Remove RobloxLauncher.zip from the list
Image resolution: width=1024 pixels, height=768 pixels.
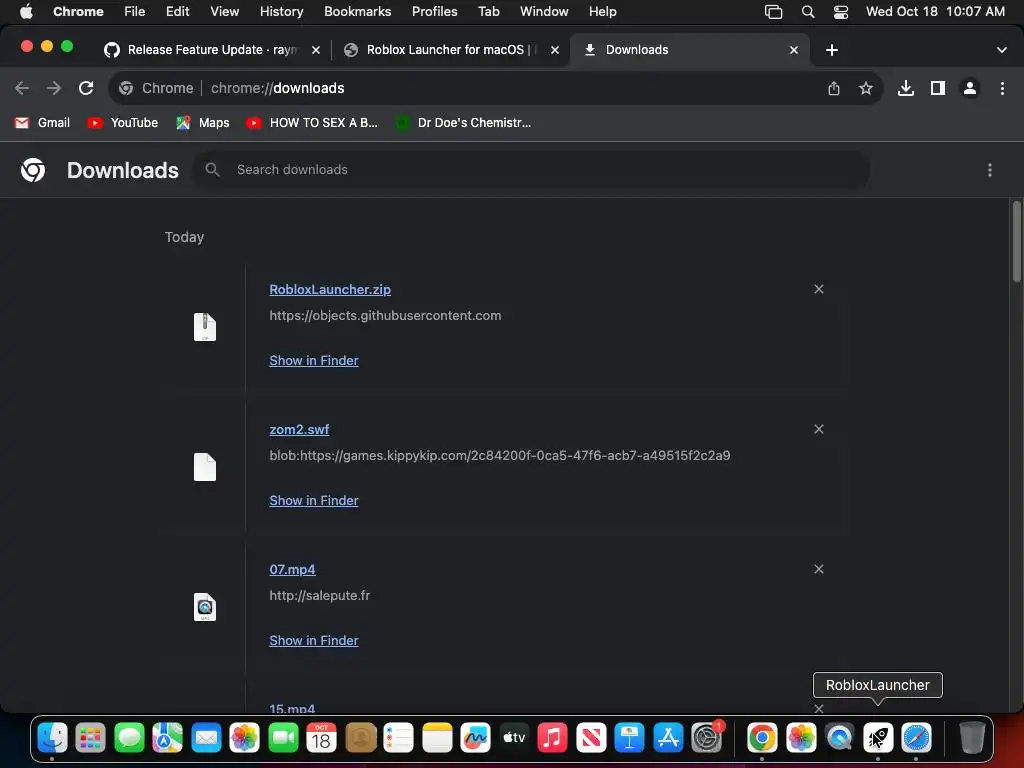[818, 289]
